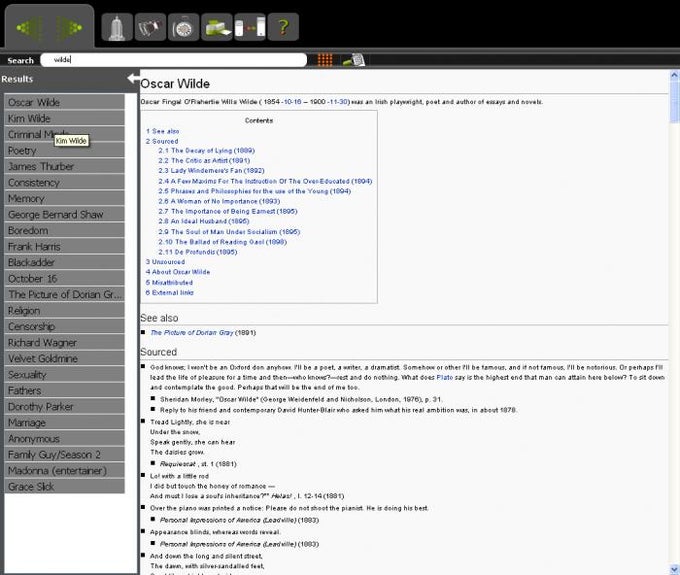Print the page with the printer icon
This screenshot has width=680, height=575.
(x=217, y=27)
